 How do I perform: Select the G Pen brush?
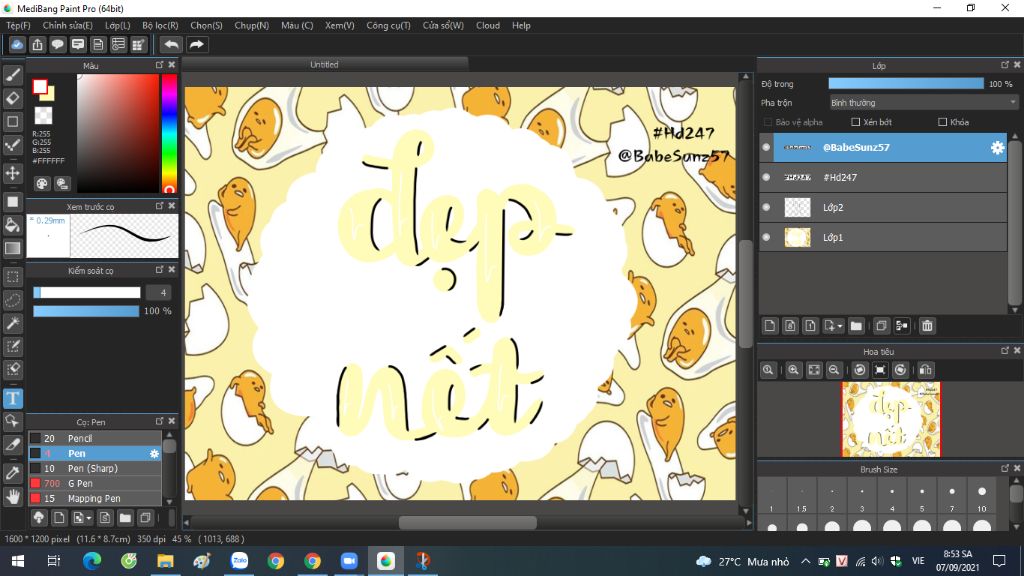[x=95, y=483]
